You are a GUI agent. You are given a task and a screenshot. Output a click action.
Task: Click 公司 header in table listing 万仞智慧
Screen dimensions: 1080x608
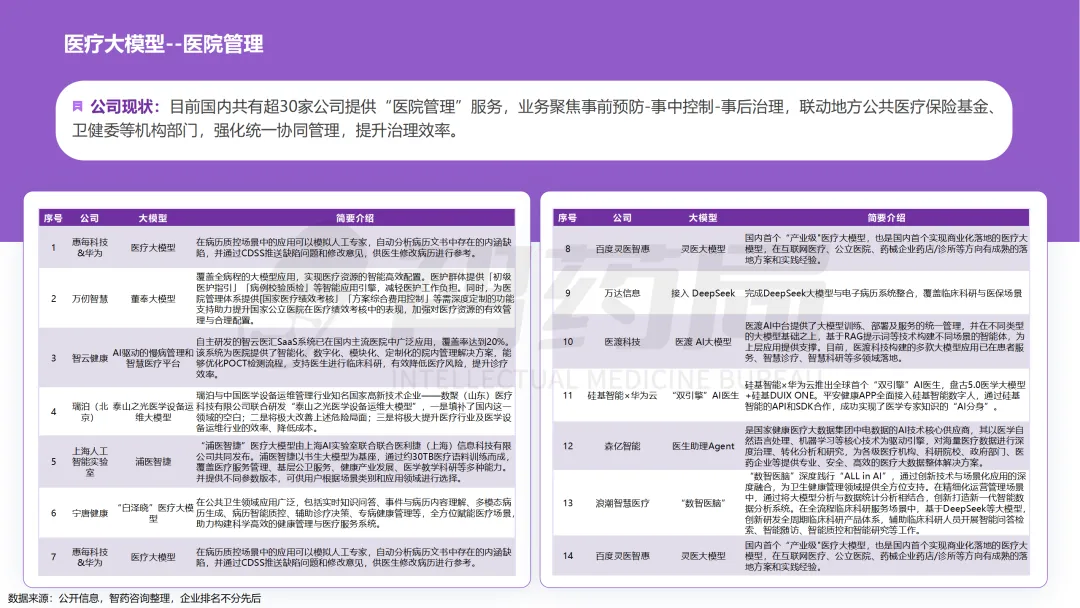(x=90, y=218)
